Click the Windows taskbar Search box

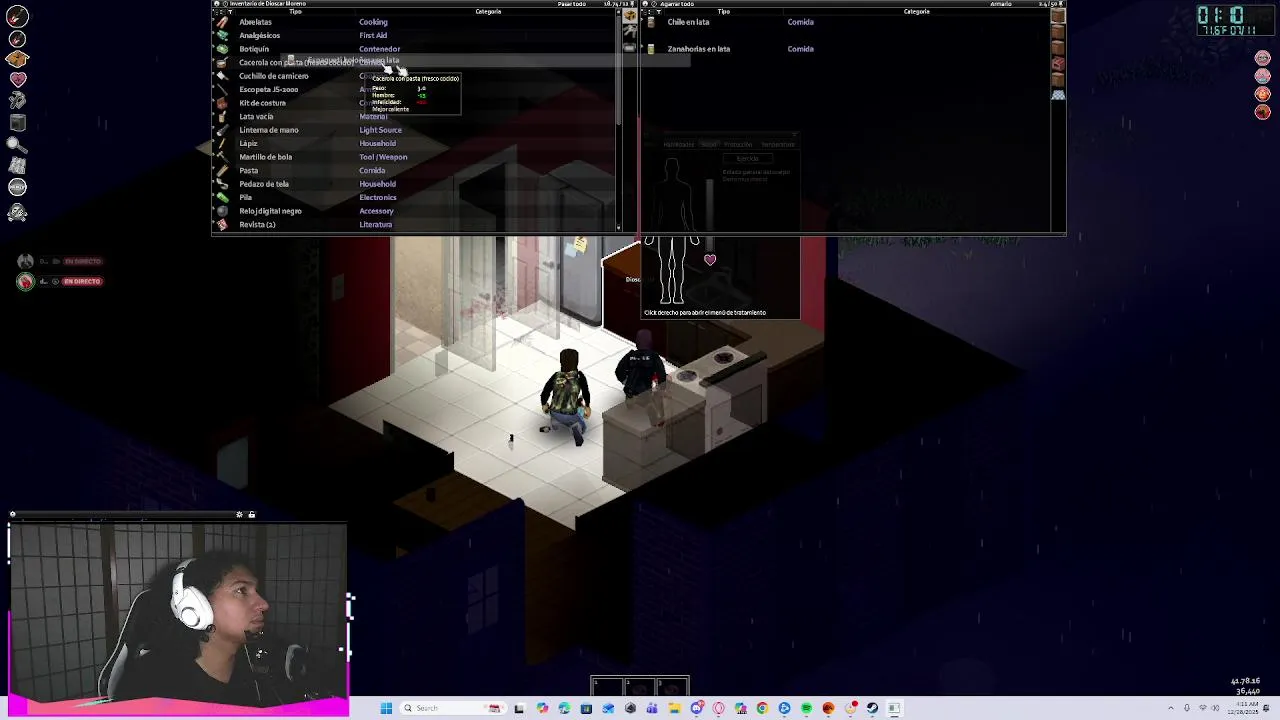pyautogui.click(x=452, y=708)
